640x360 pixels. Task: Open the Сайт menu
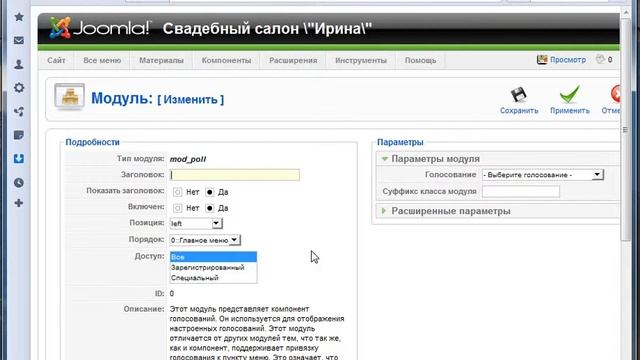point(56,60)
